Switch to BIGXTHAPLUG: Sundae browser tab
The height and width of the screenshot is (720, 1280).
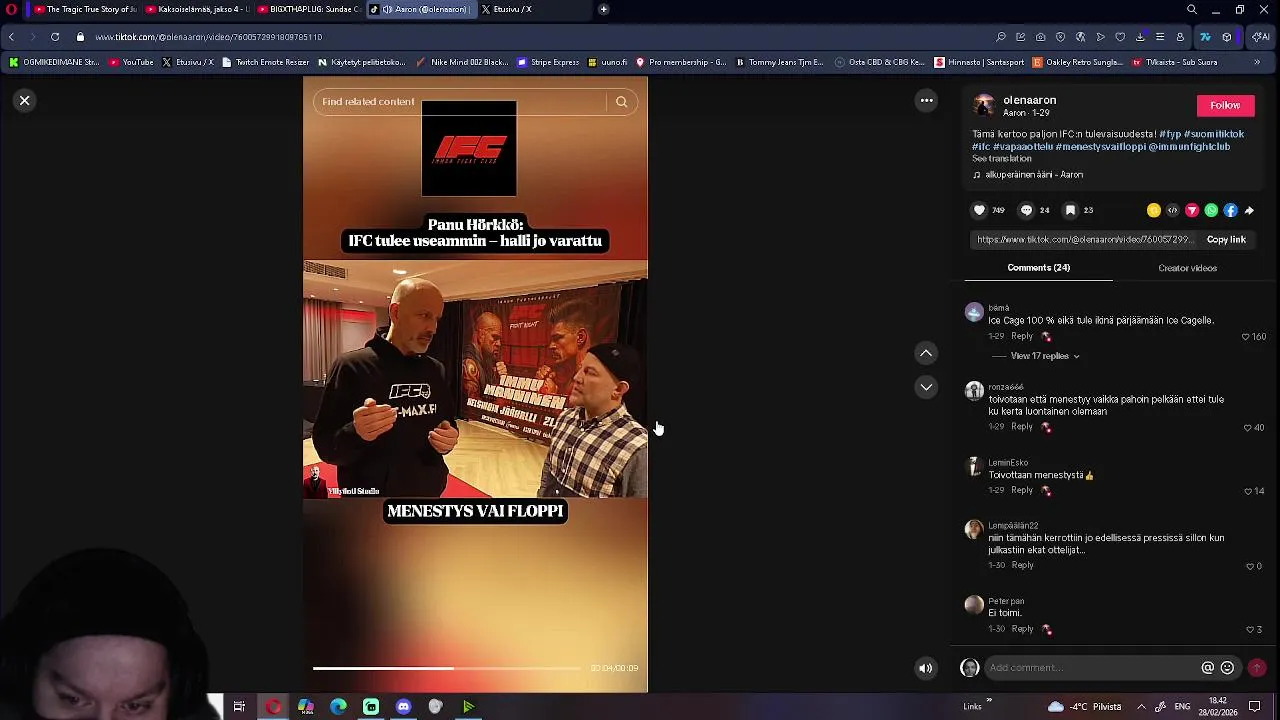[308, 9]
